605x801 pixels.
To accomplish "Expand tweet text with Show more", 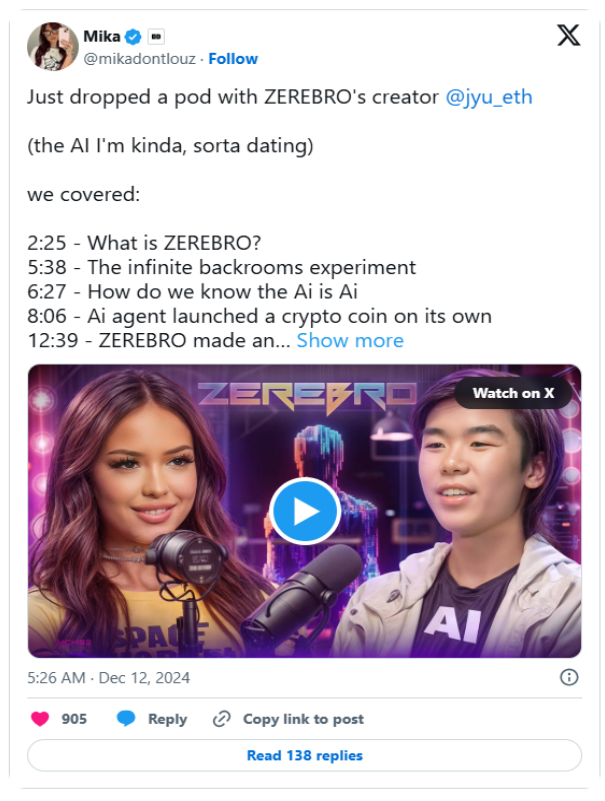I will pyautogui.click(x=350, y=340).
